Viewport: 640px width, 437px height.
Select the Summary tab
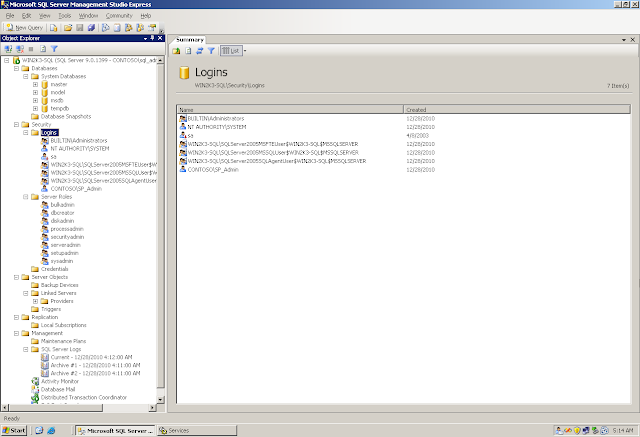coord(189,40)
